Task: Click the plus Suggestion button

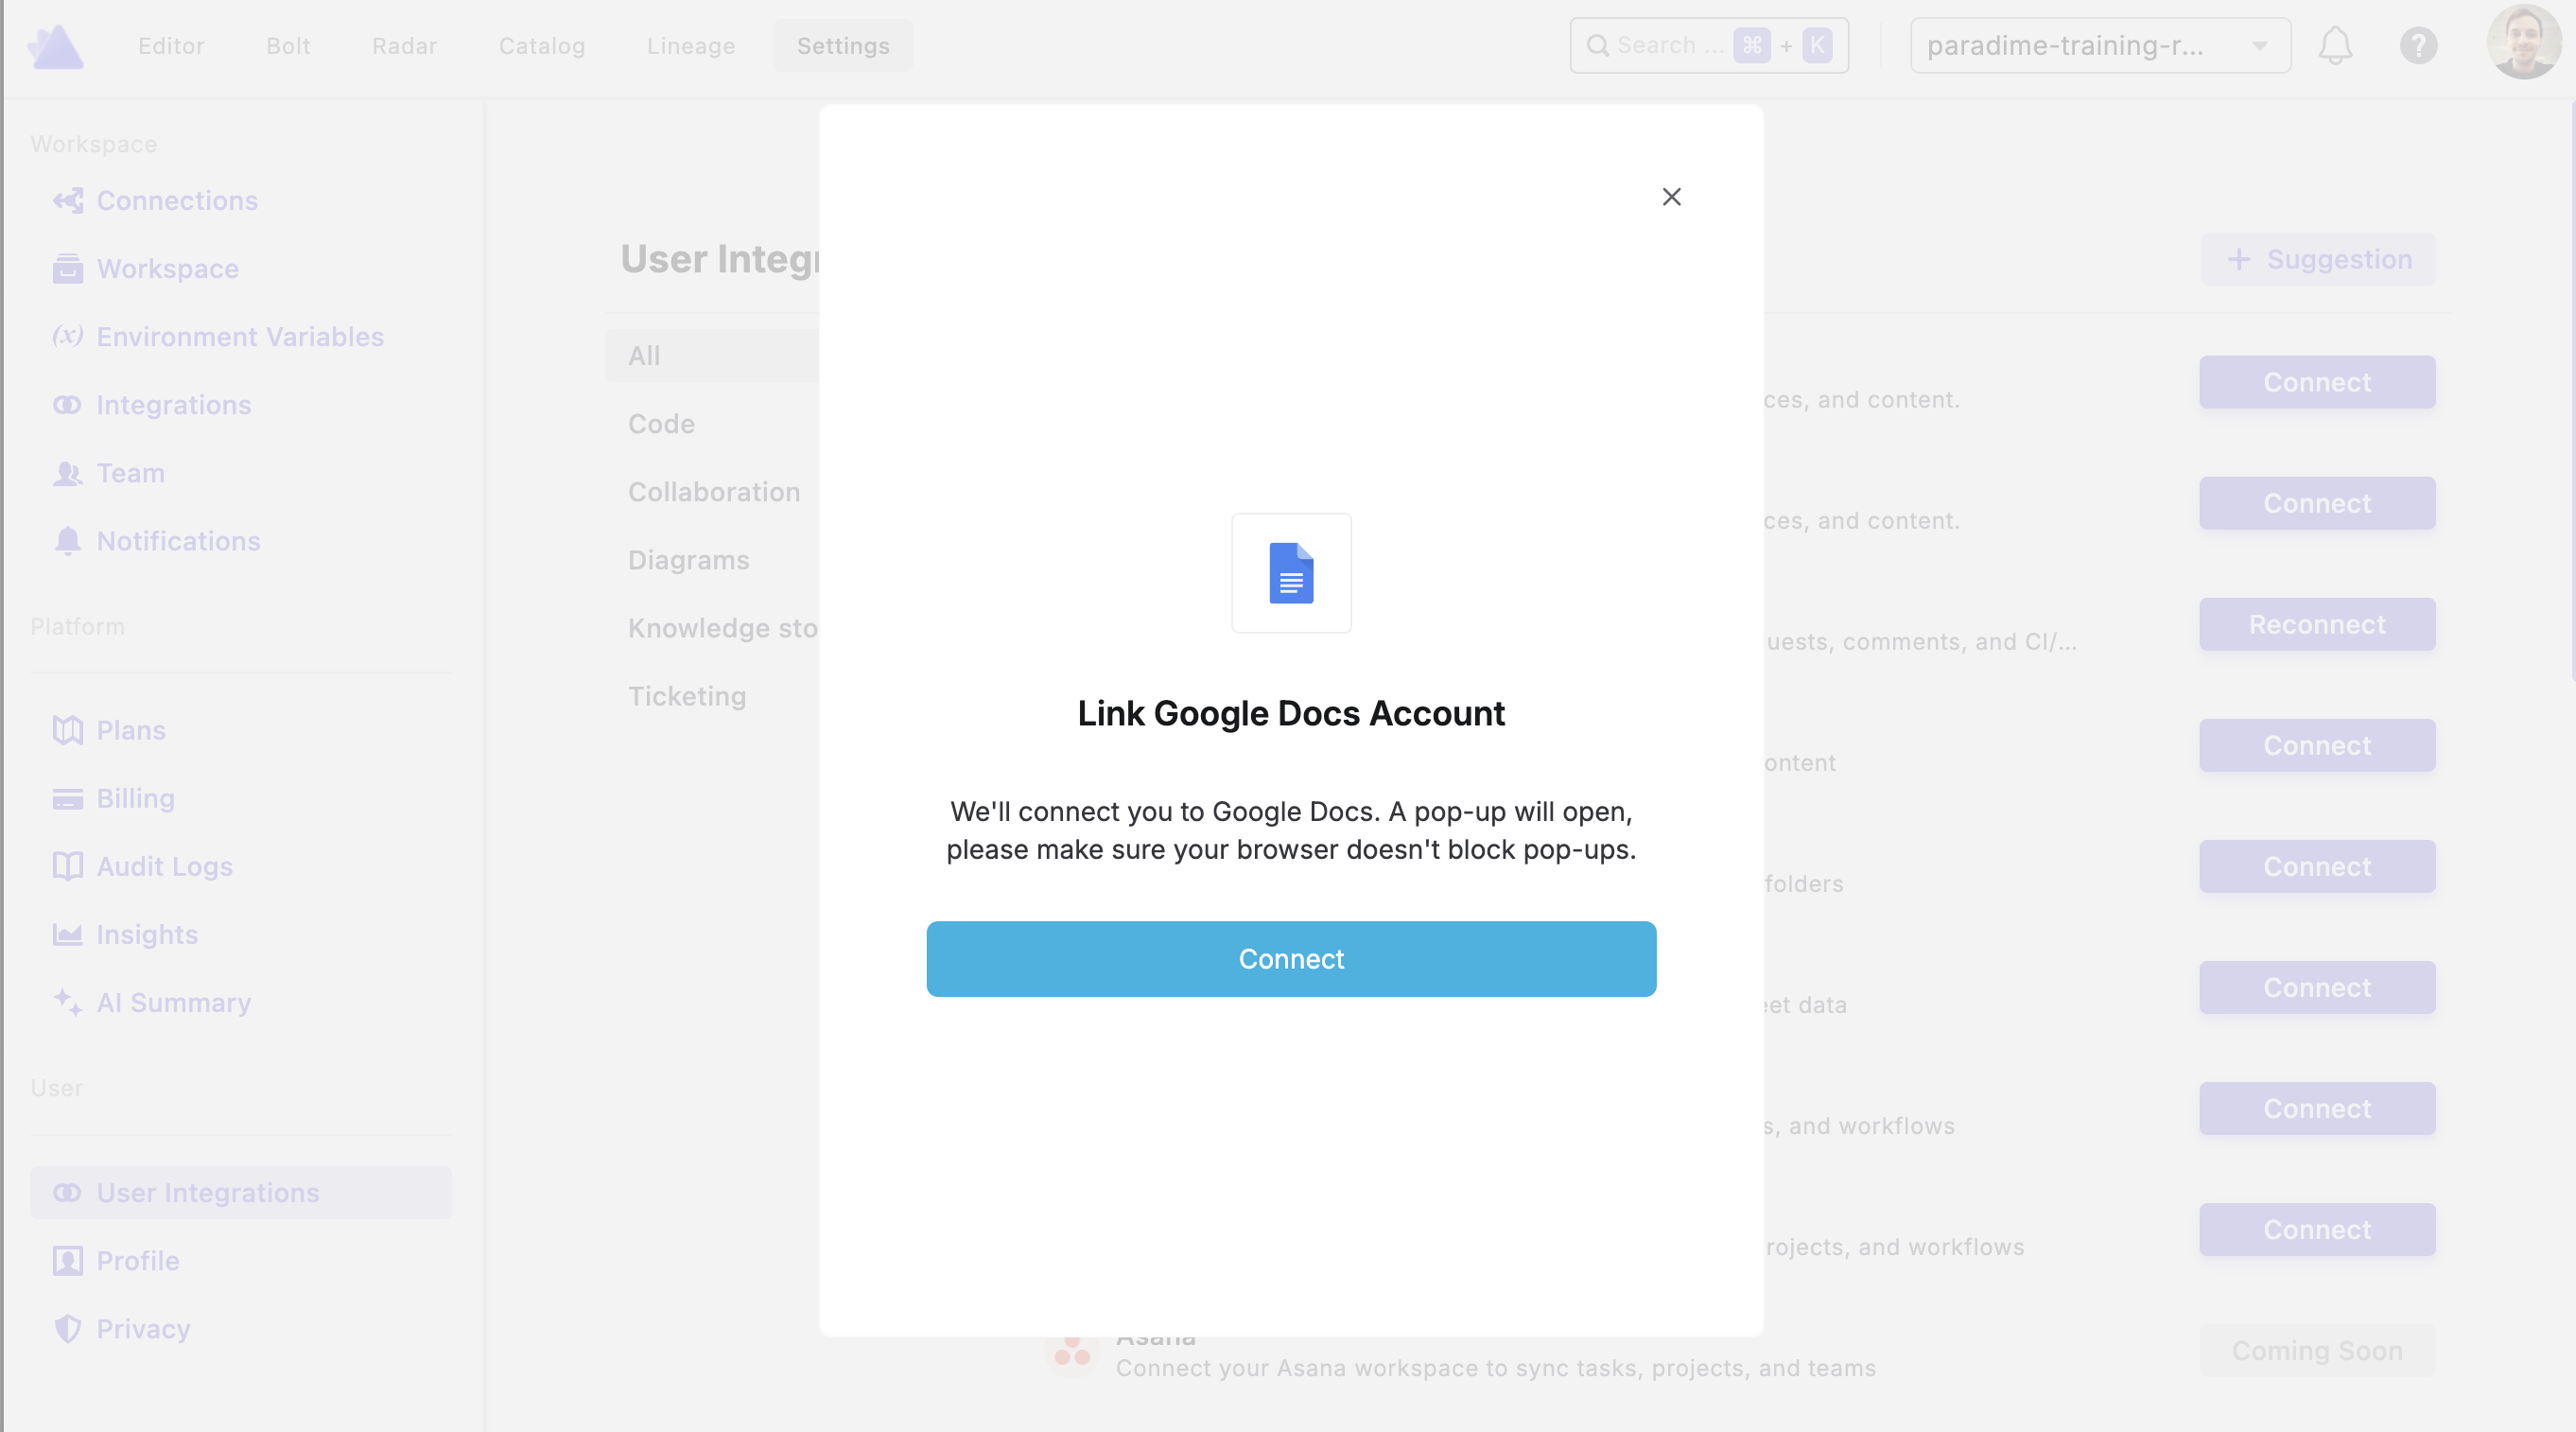Action: click(x=2317, y=260)
